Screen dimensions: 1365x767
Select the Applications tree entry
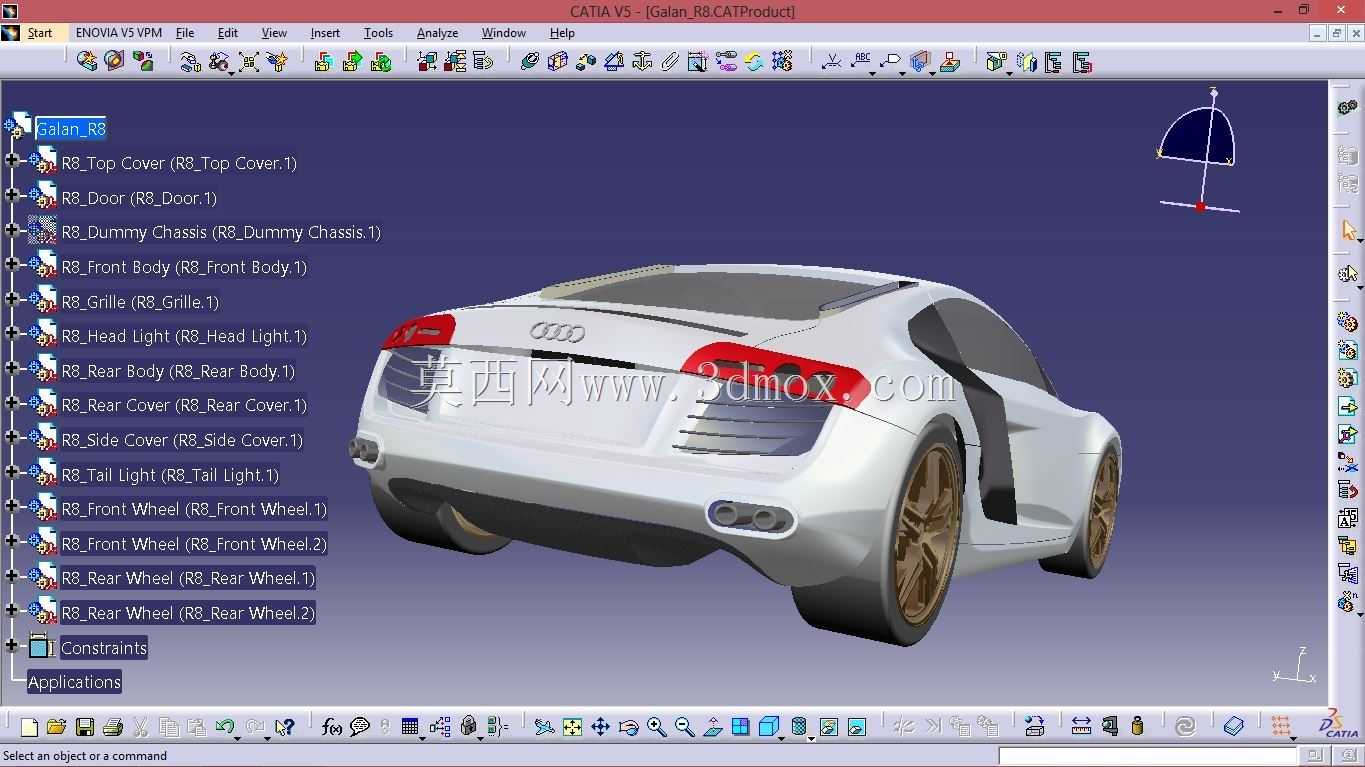tap(74, 682)
